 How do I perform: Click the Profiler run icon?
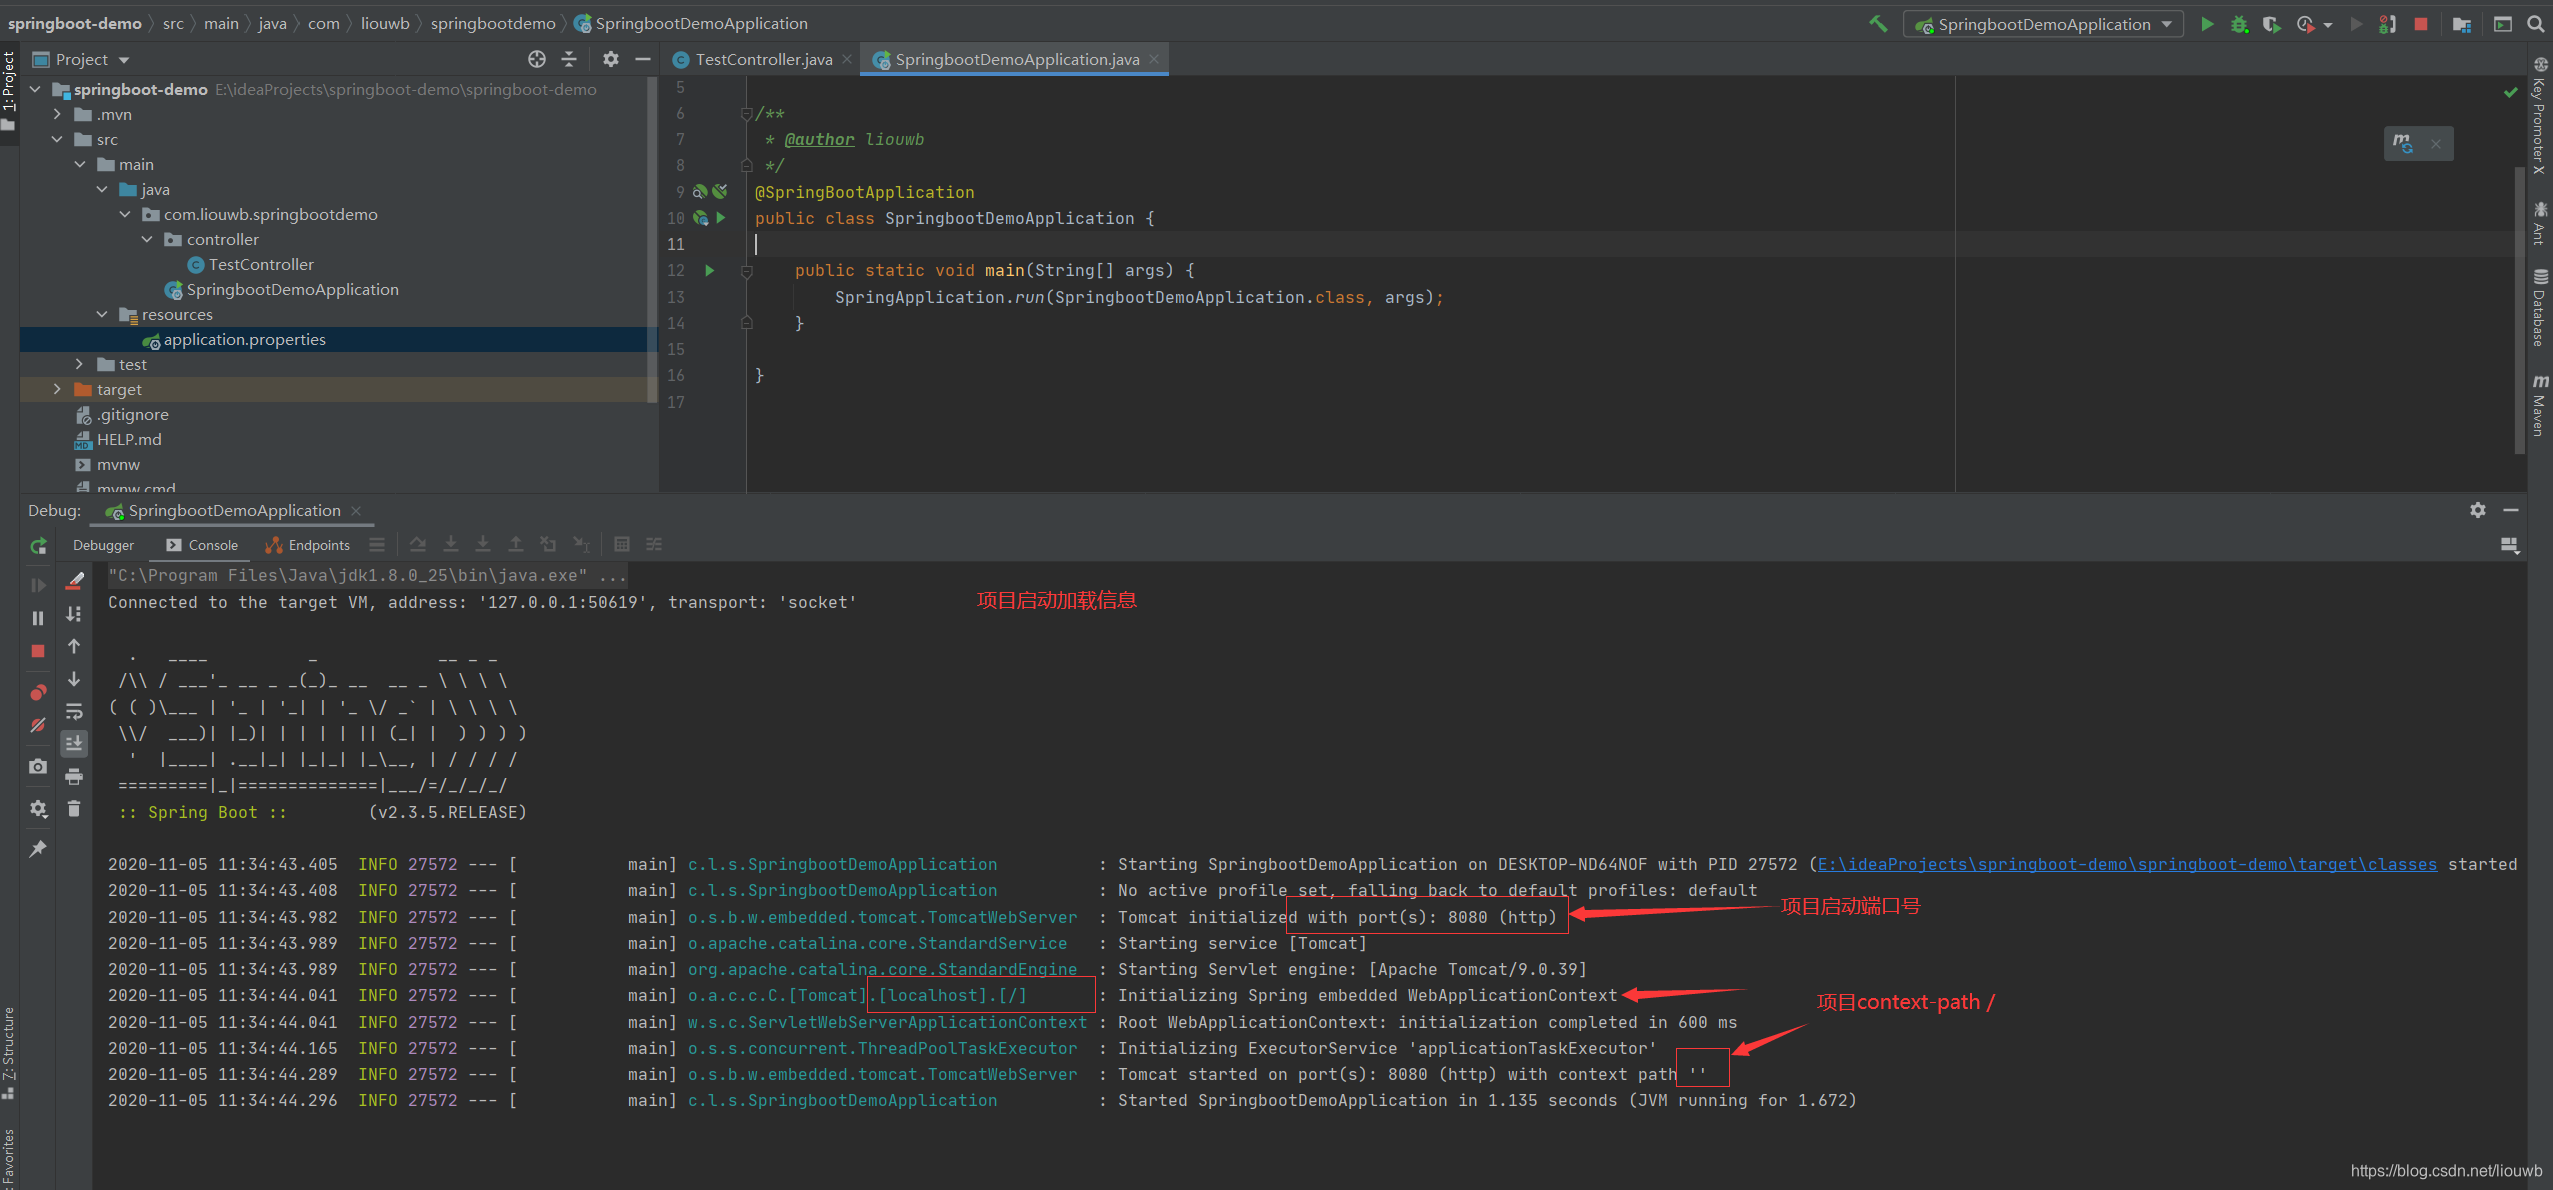2305,24
